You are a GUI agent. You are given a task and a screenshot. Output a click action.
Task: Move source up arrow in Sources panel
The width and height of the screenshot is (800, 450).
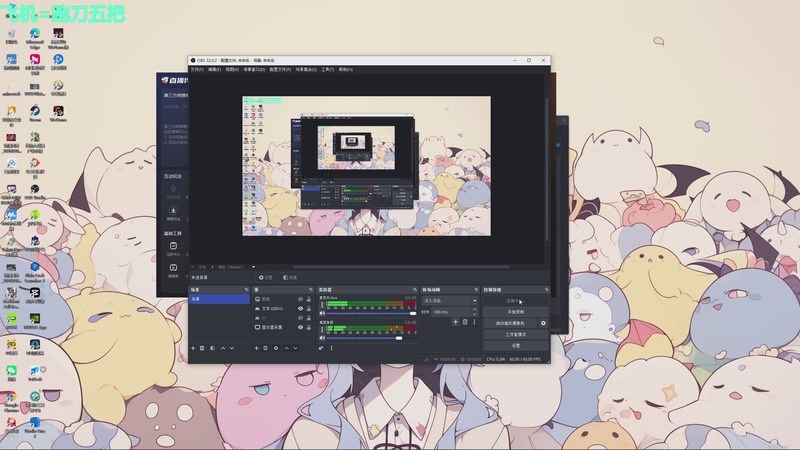pos(286,348)
